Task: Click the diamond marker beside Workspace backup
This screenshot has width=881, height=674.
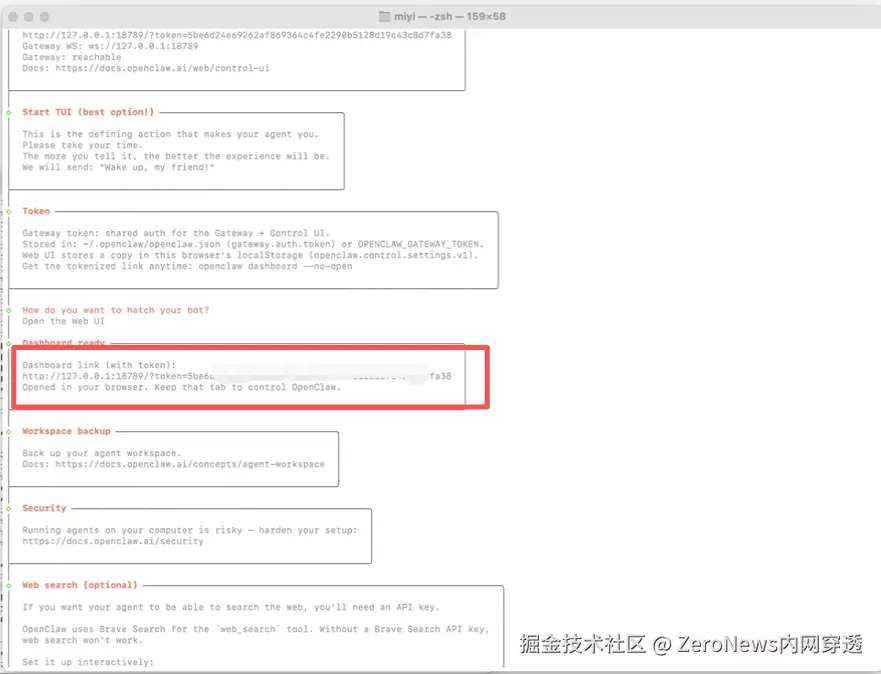Action: click(x=9, y=431)
